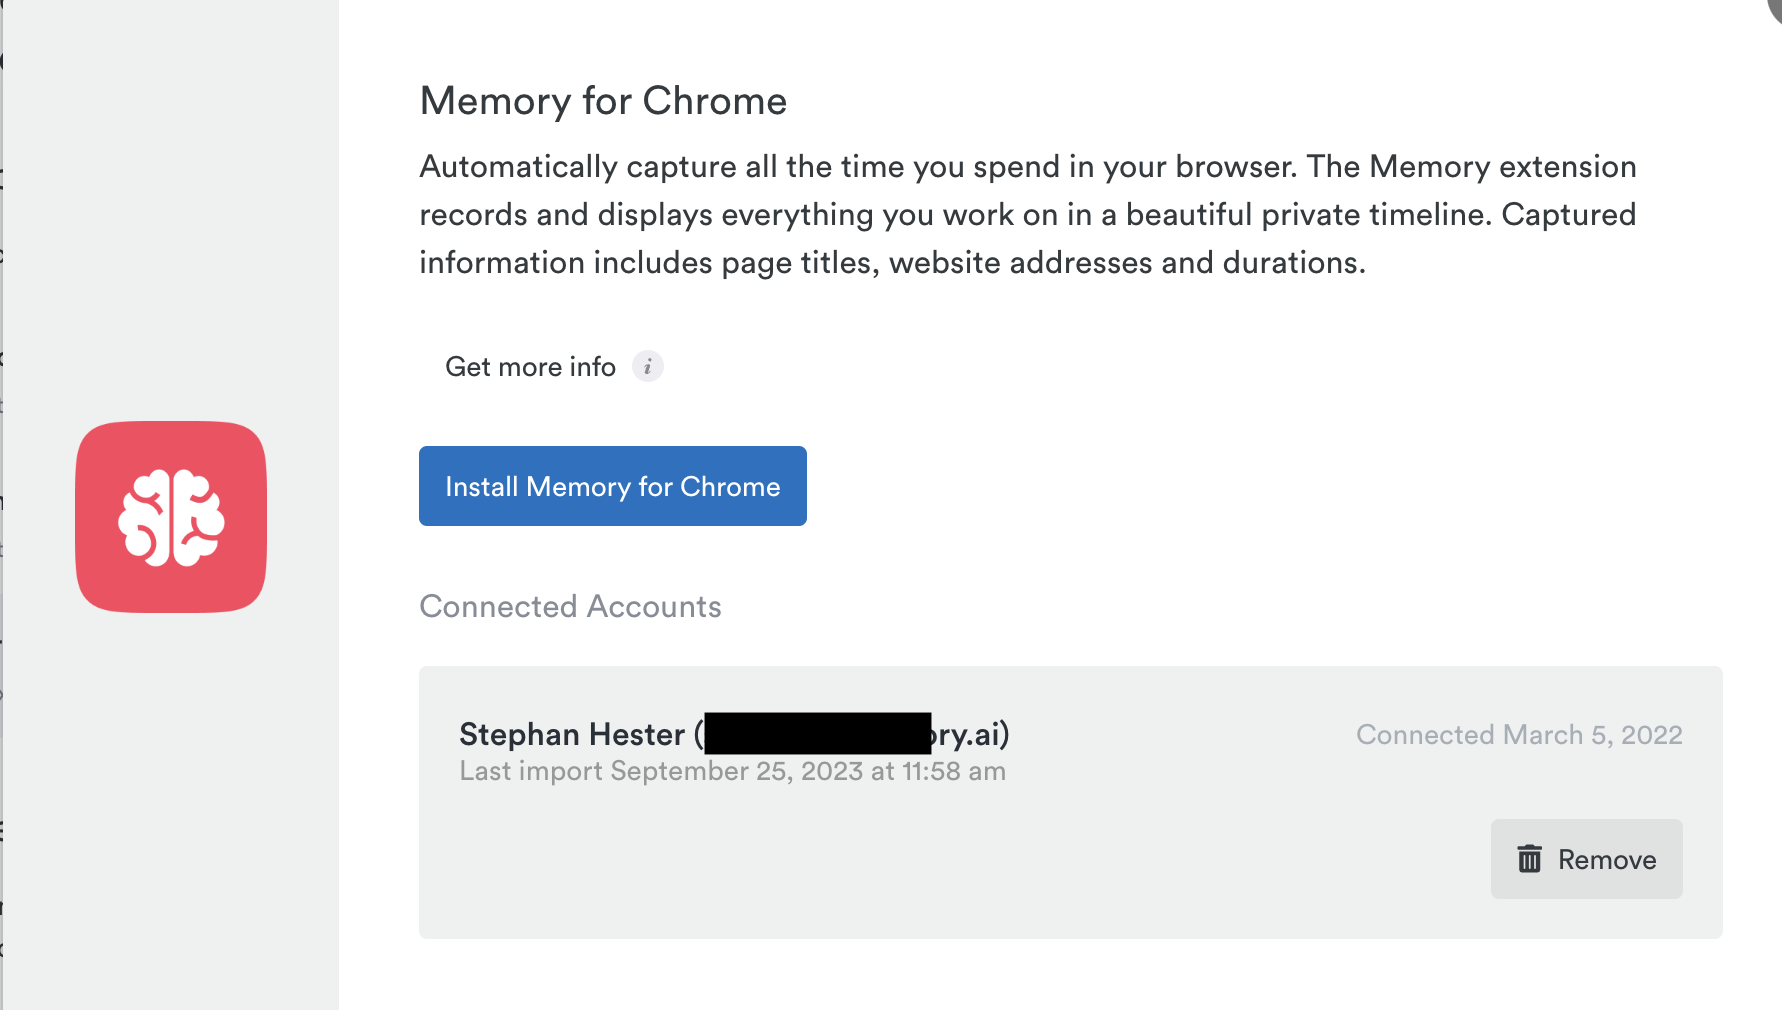Click the trash can glyph in Connected Accounts card
The width and height of the screenshot is (1782, 1010).
pos(1529,858)
